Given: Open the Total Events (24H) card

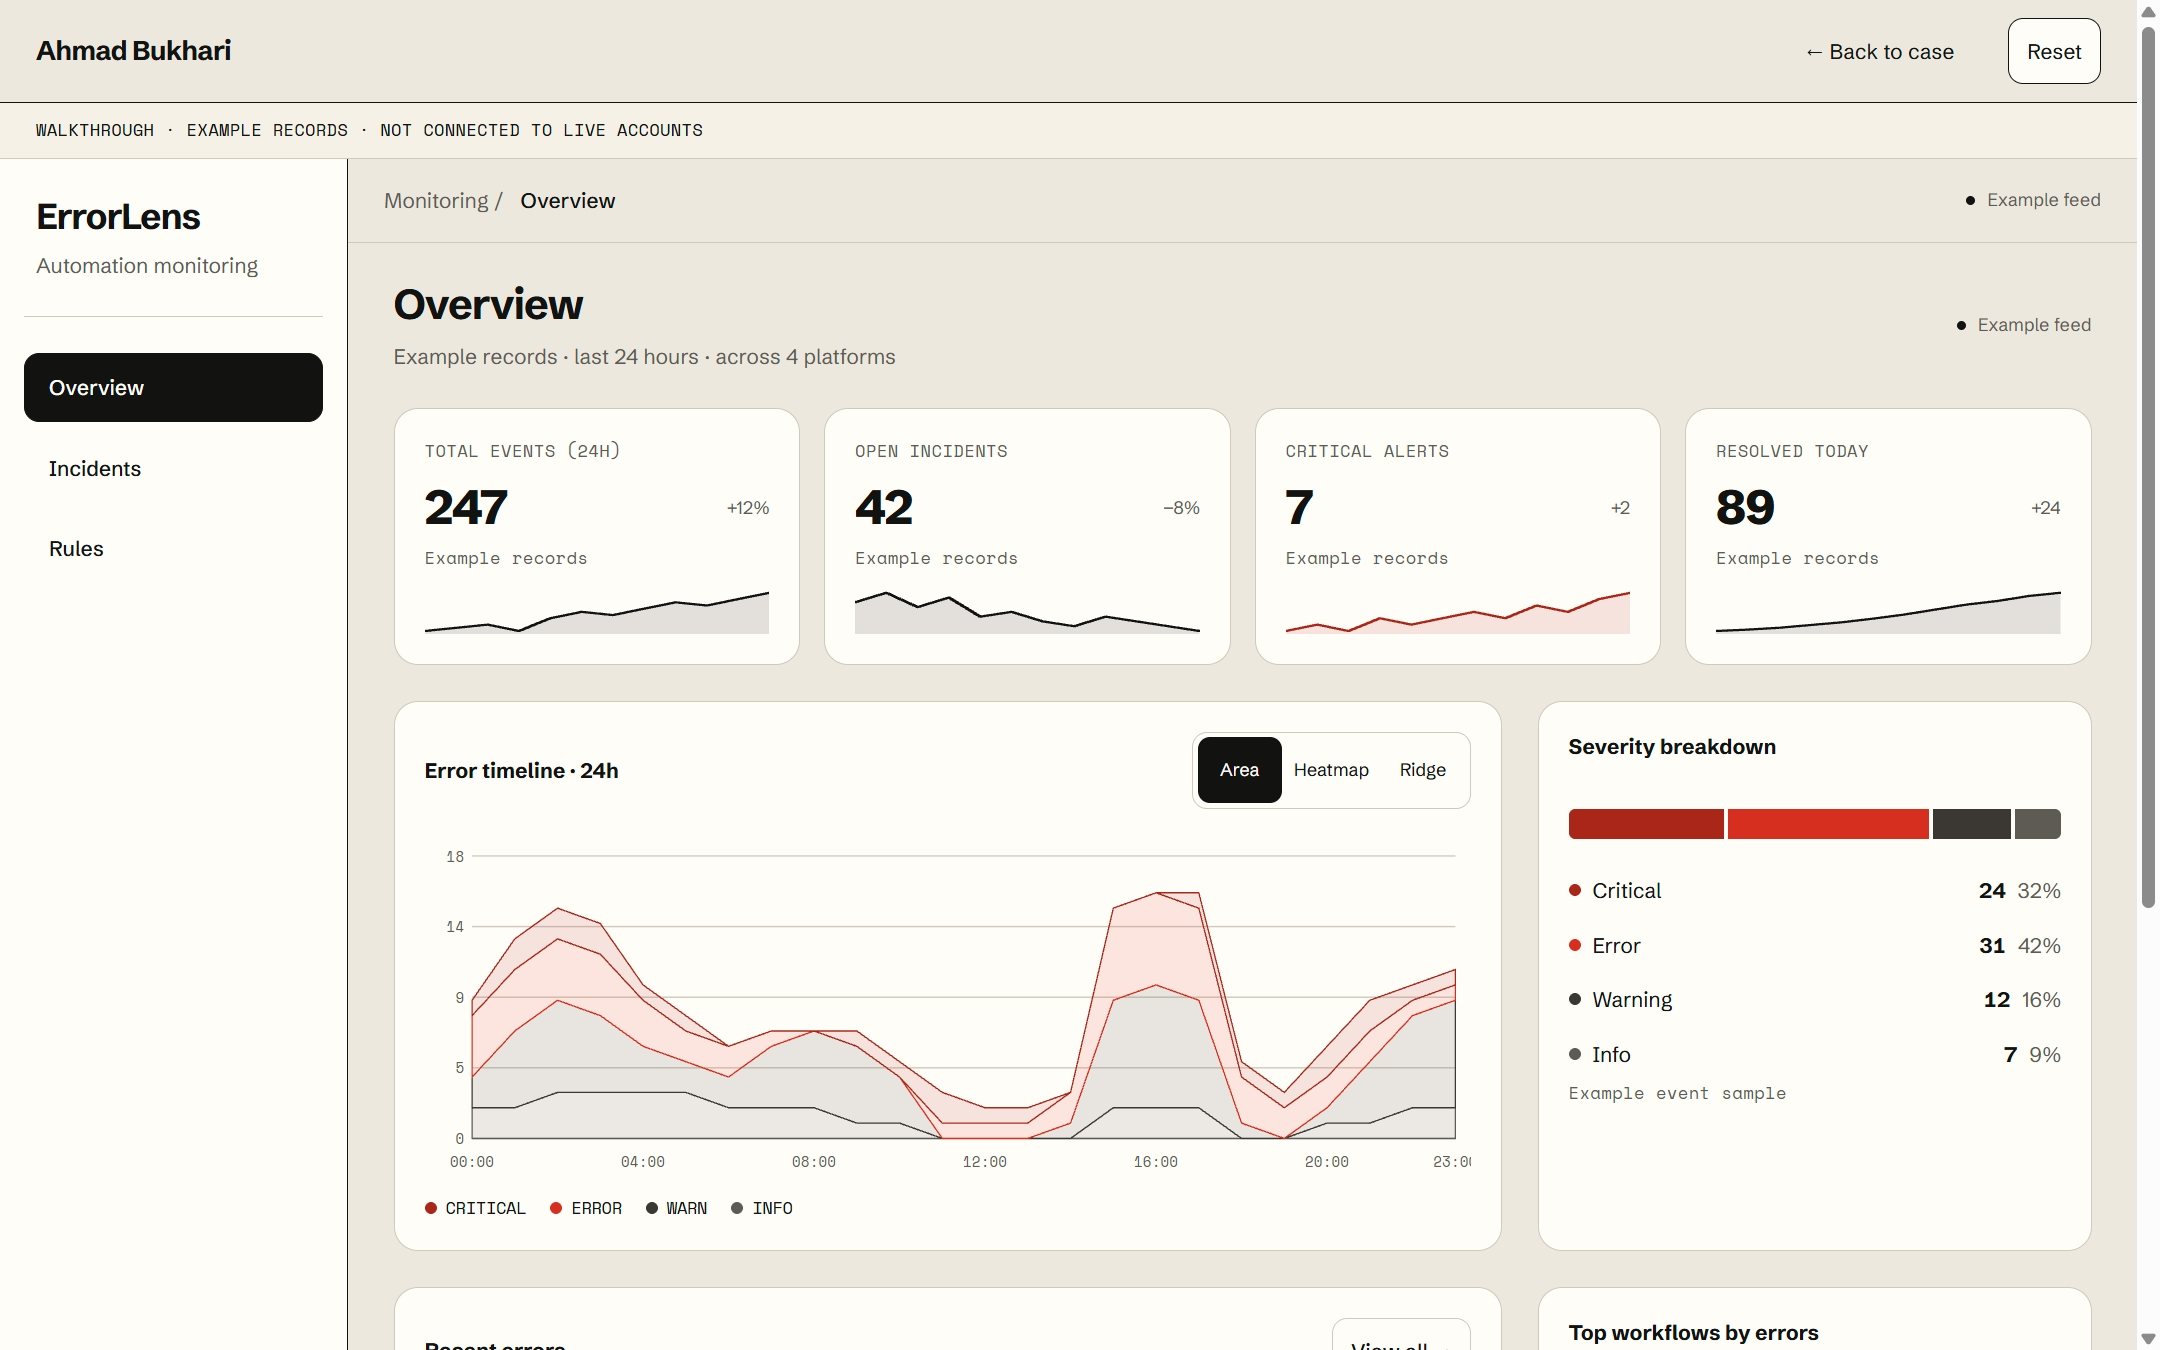Looking at the screenshot, I should coord(597,536).
